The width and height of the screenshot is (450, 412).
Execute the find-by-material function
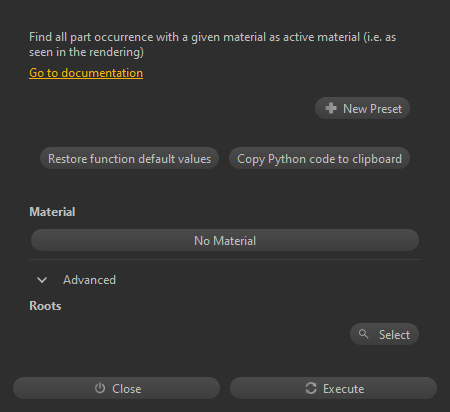[x=333, y=388]
